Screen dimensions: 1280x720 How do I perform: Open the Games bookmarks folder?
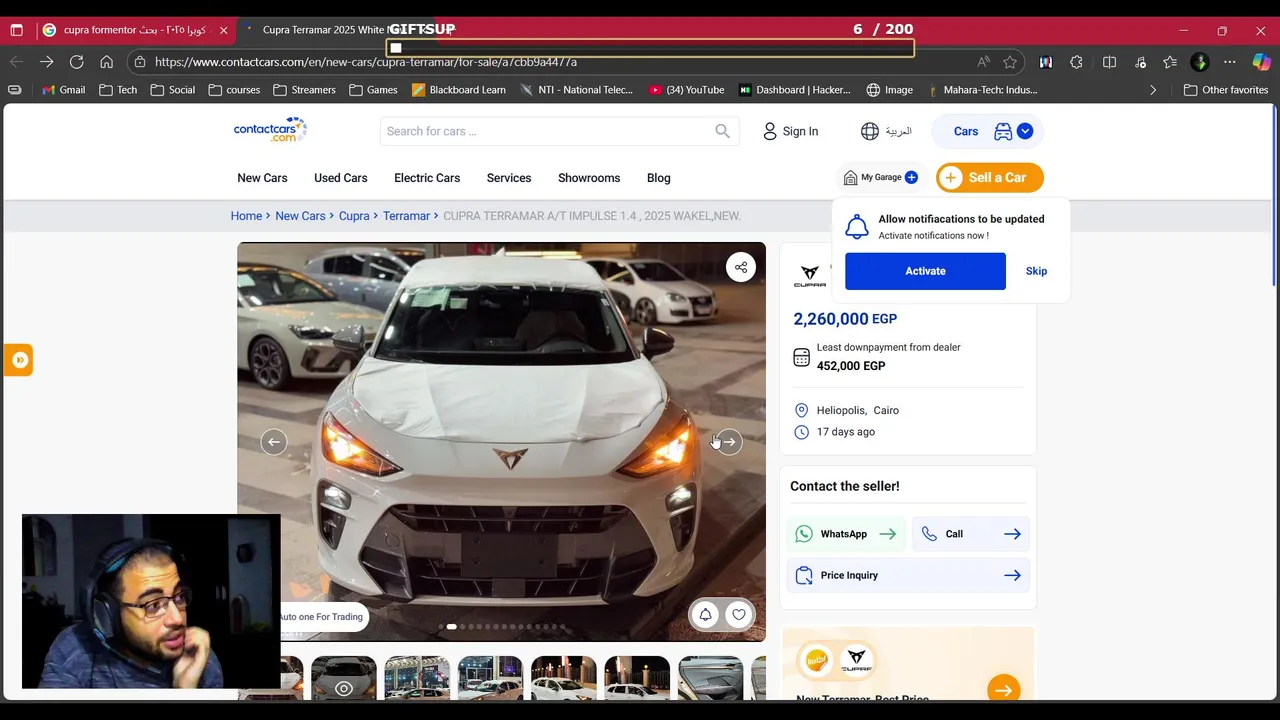[x=373, y=90]
